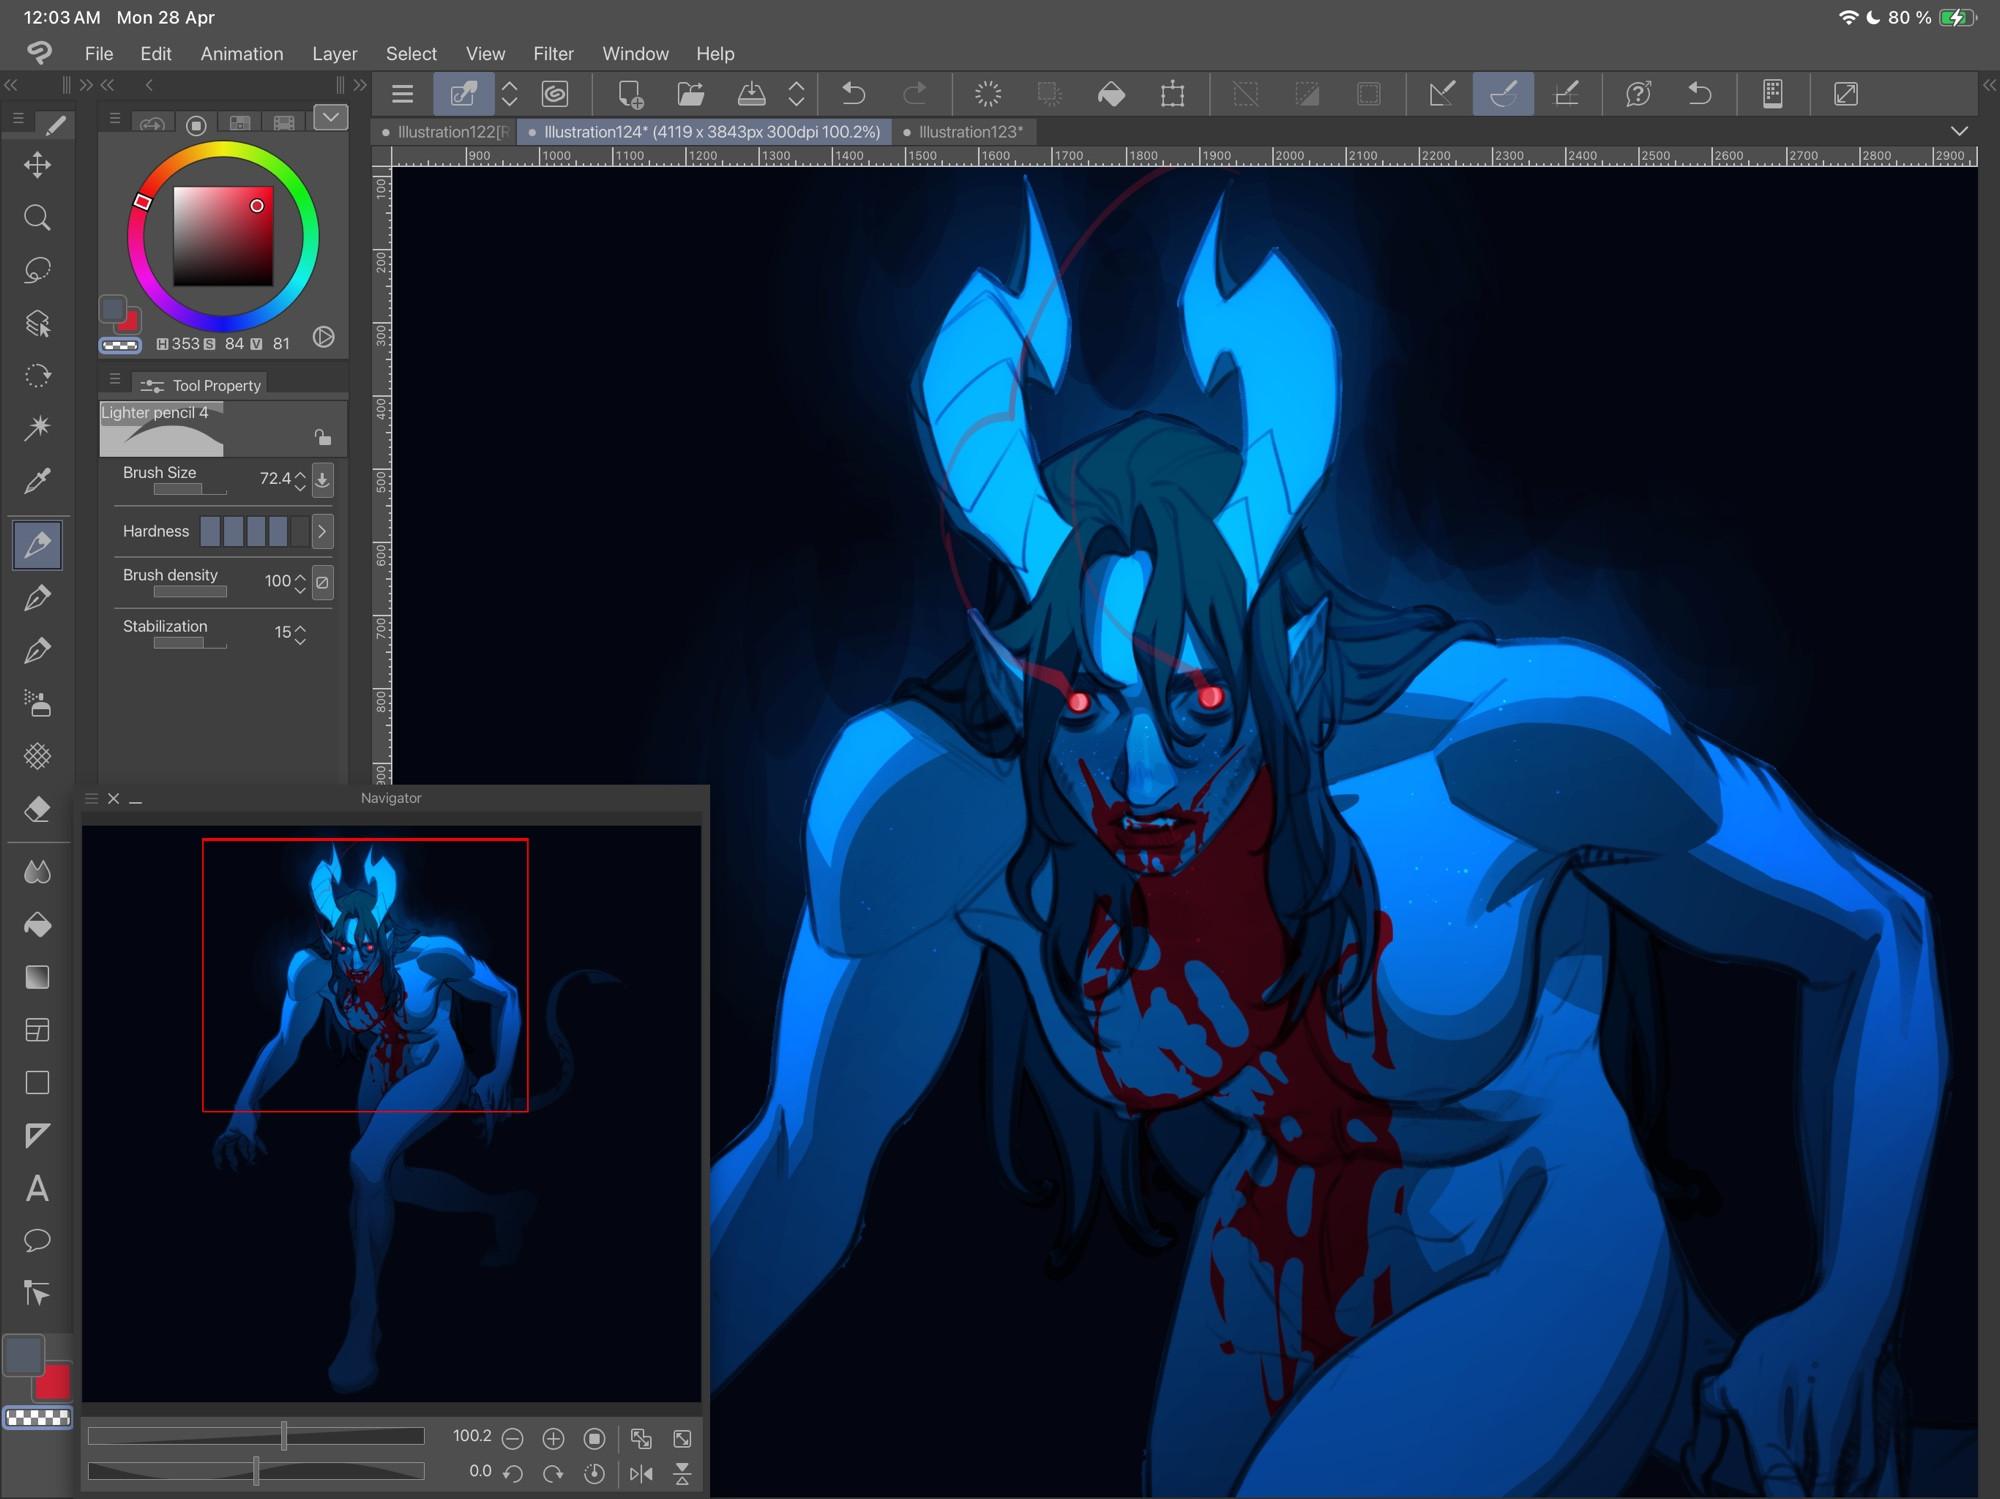Click the Brush density value field
This screenshot has width=2000, height=1499.
[x=276, y=581]
